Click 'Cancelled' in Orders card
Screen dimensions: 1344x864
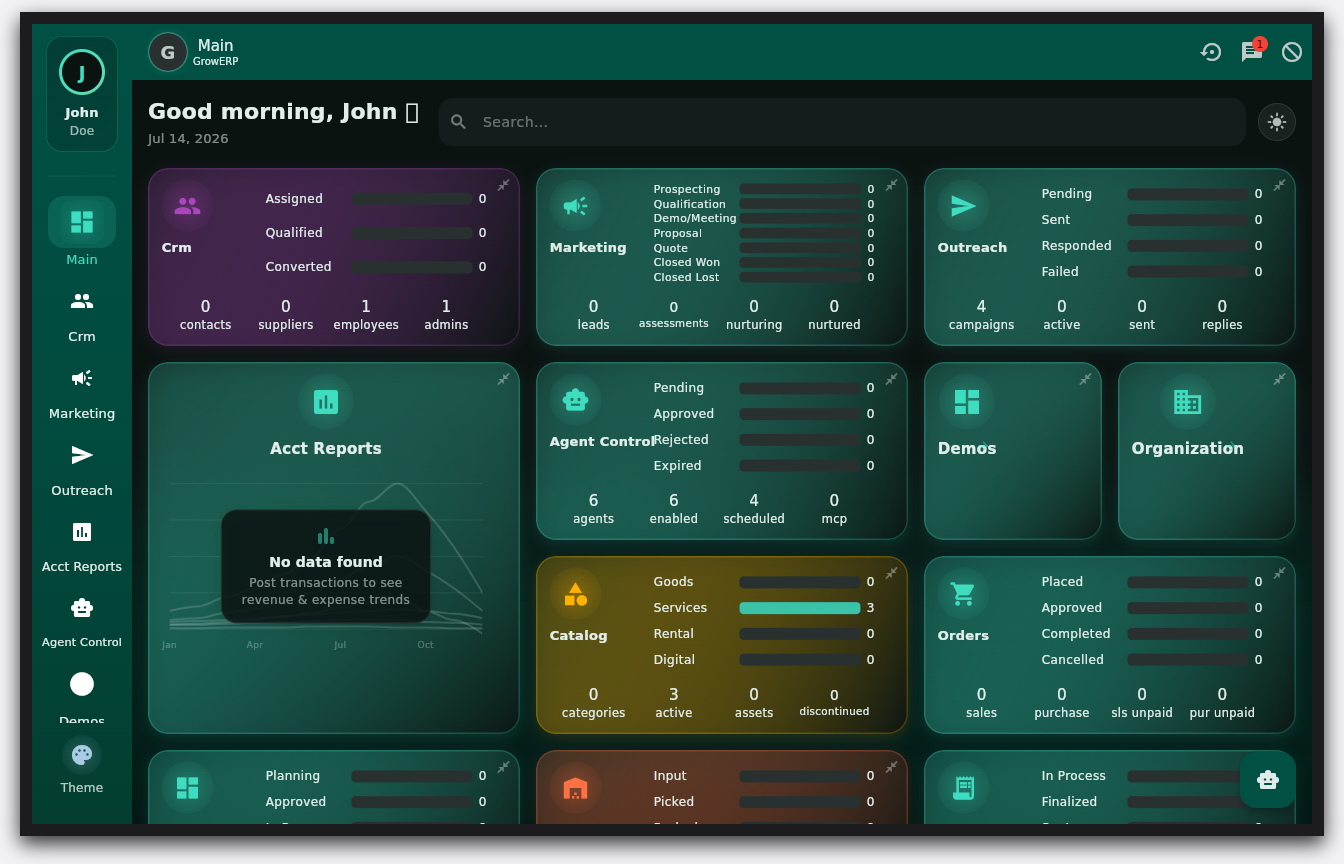point(1073,660)
